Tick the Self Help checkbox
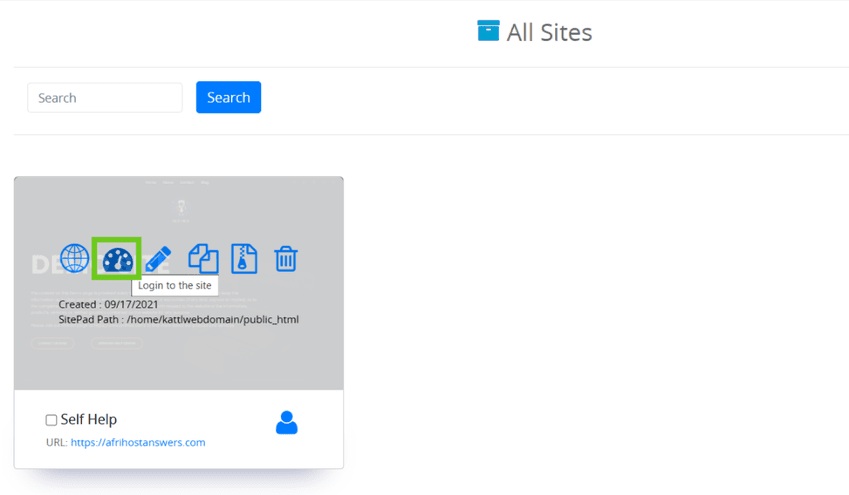 coord(51,420)
